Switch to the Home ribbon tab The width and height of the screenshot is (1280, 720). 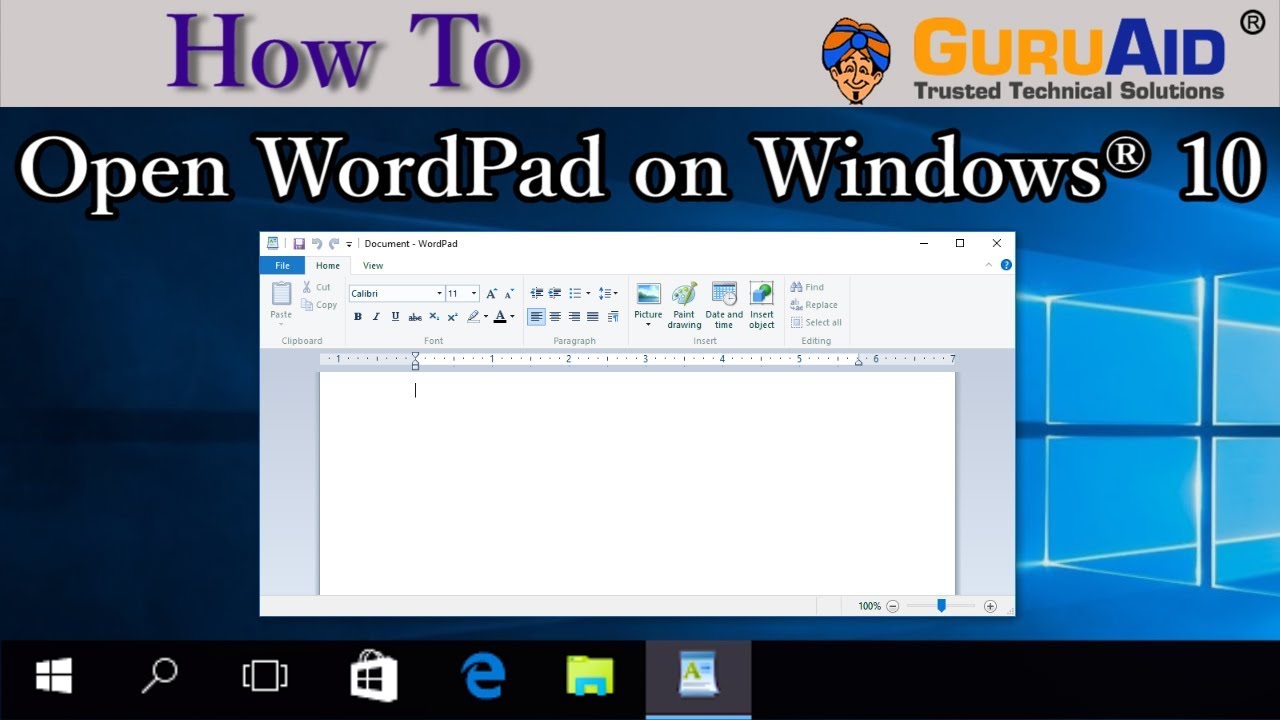pos(328,266)
